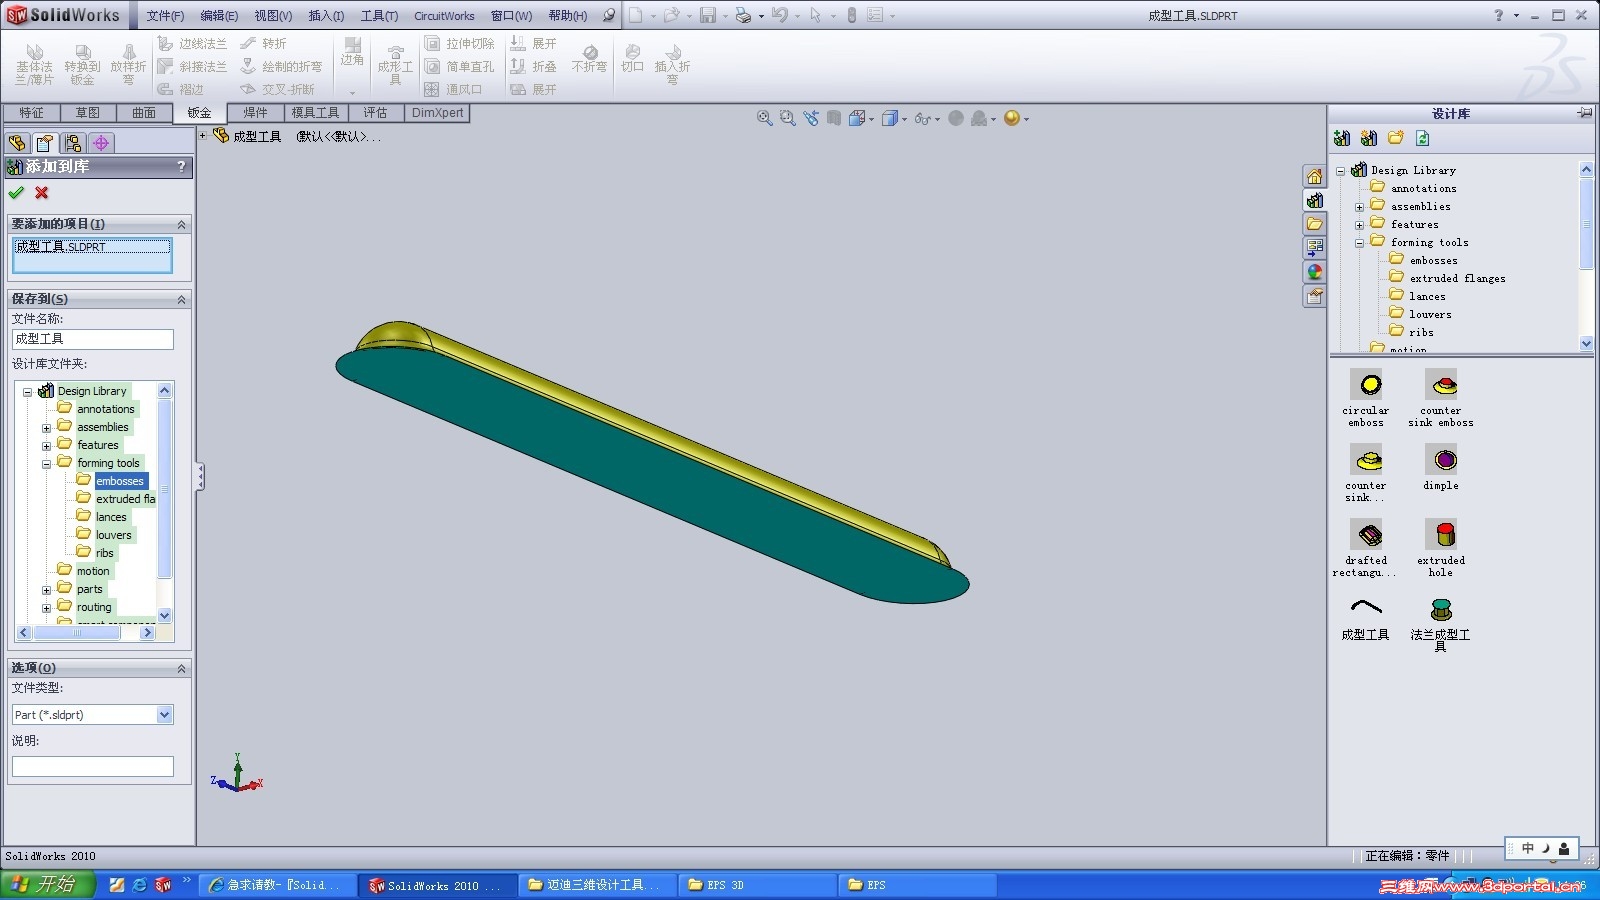Select embosses folder in left library tree
Image resolution: width=1600 pixels, height=900 pixels.
(120, 481)
